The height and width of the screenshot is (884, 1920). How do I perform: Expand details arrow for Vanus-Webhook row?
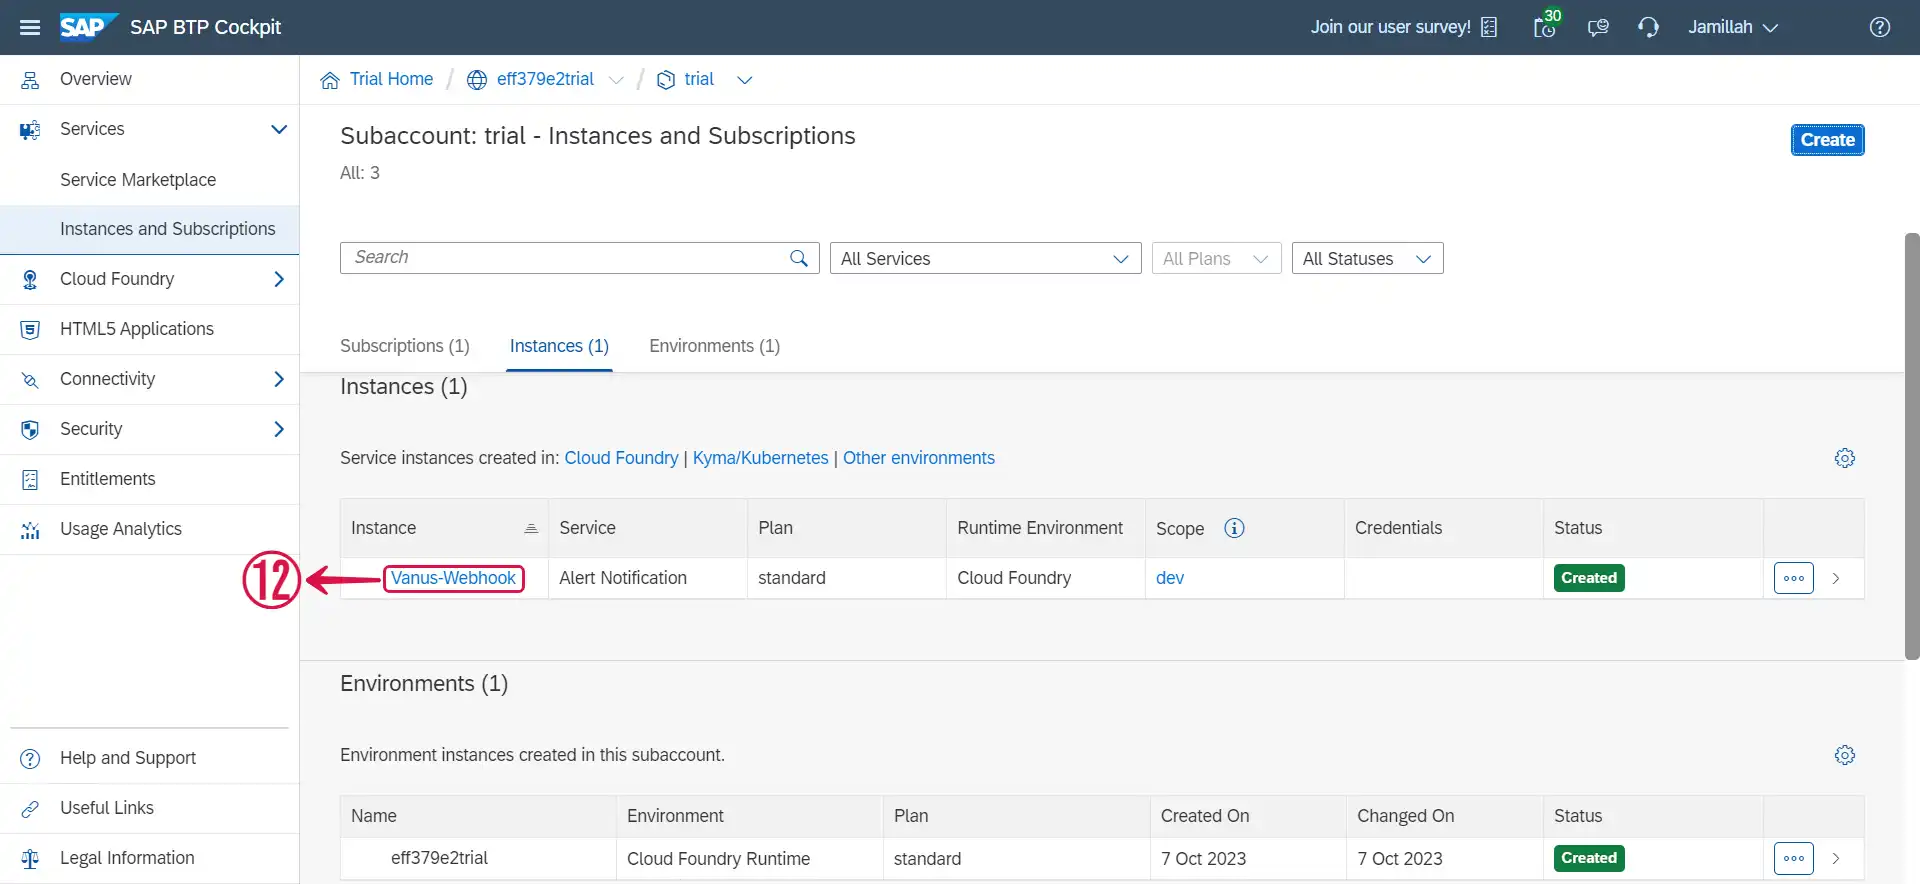1836,578
